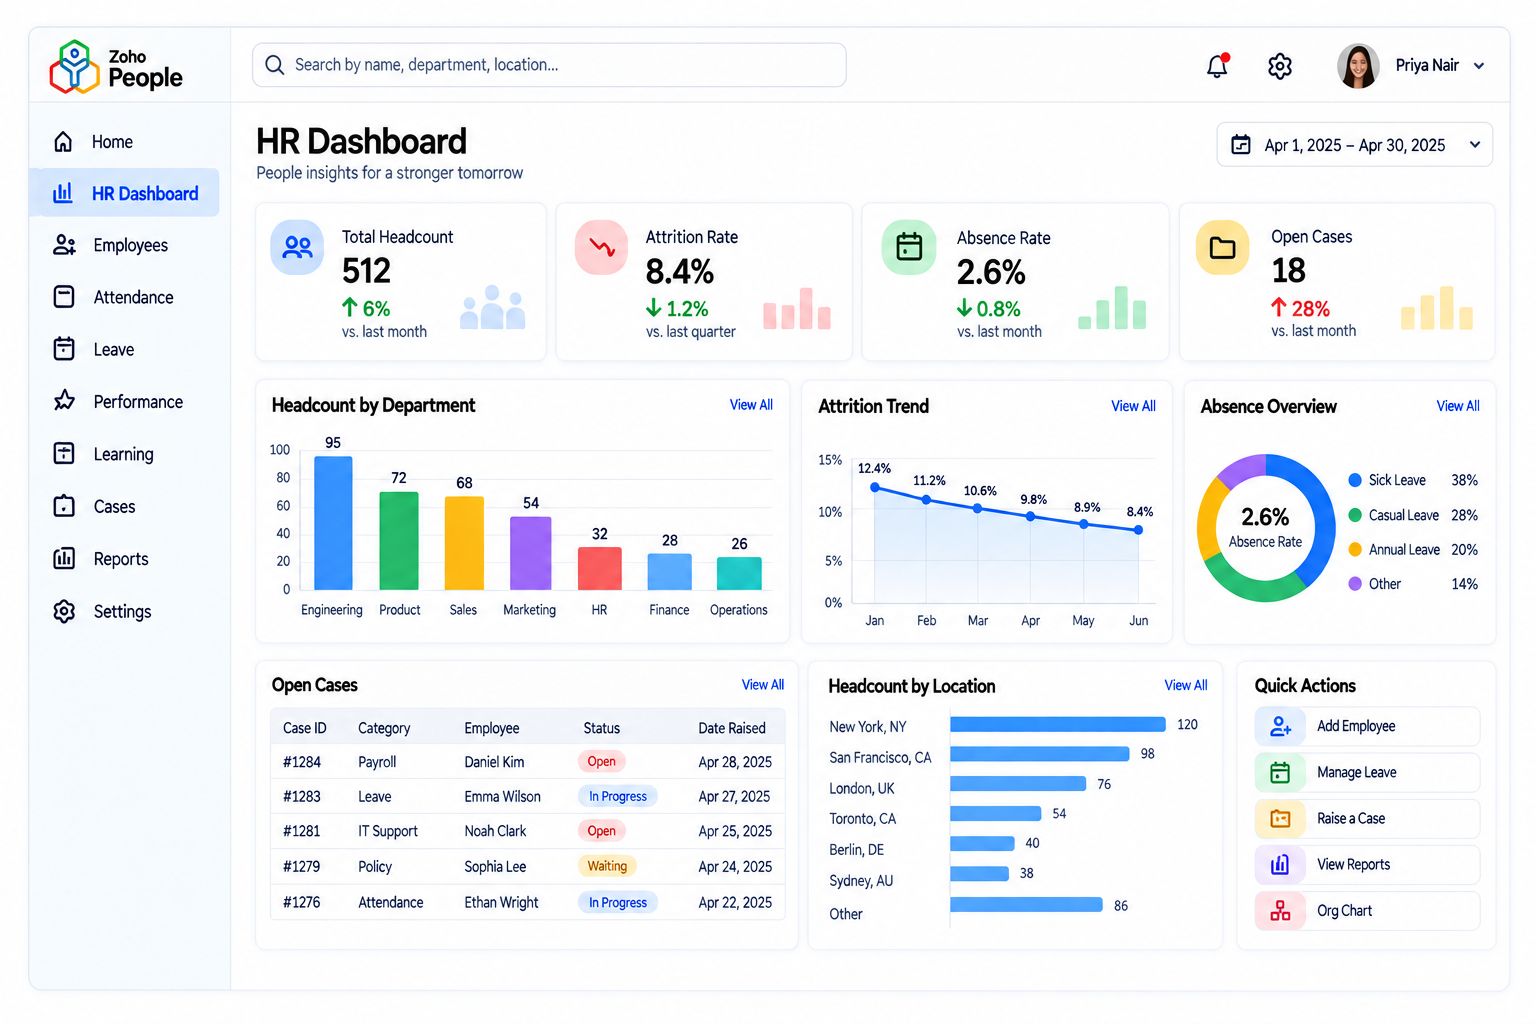Click the Open status badge for case #1284
Image resolution: width=1536 pixels, height=1024 pixels.
tap(601, 761)
